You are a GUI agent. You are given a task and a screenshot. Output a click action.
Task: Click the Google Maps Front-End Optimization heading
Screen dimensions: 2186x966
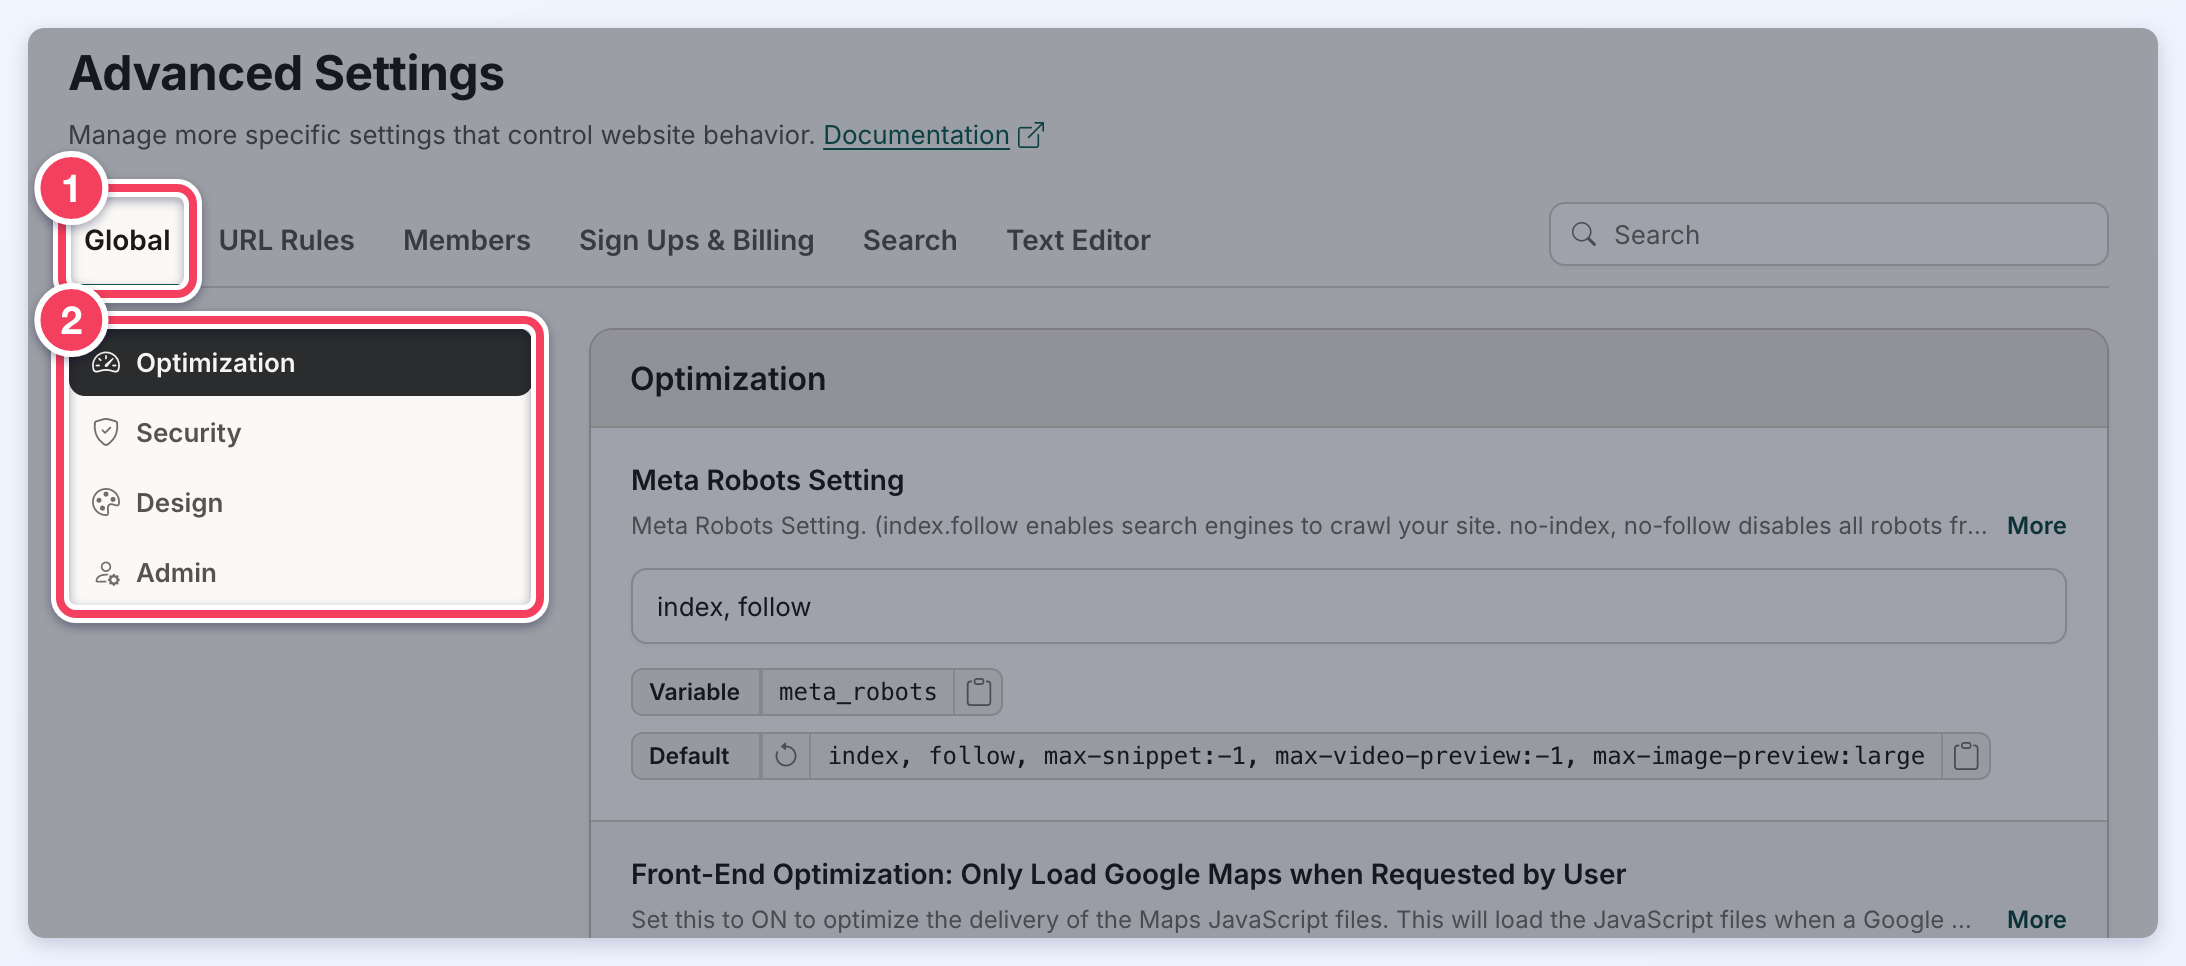1128,875
